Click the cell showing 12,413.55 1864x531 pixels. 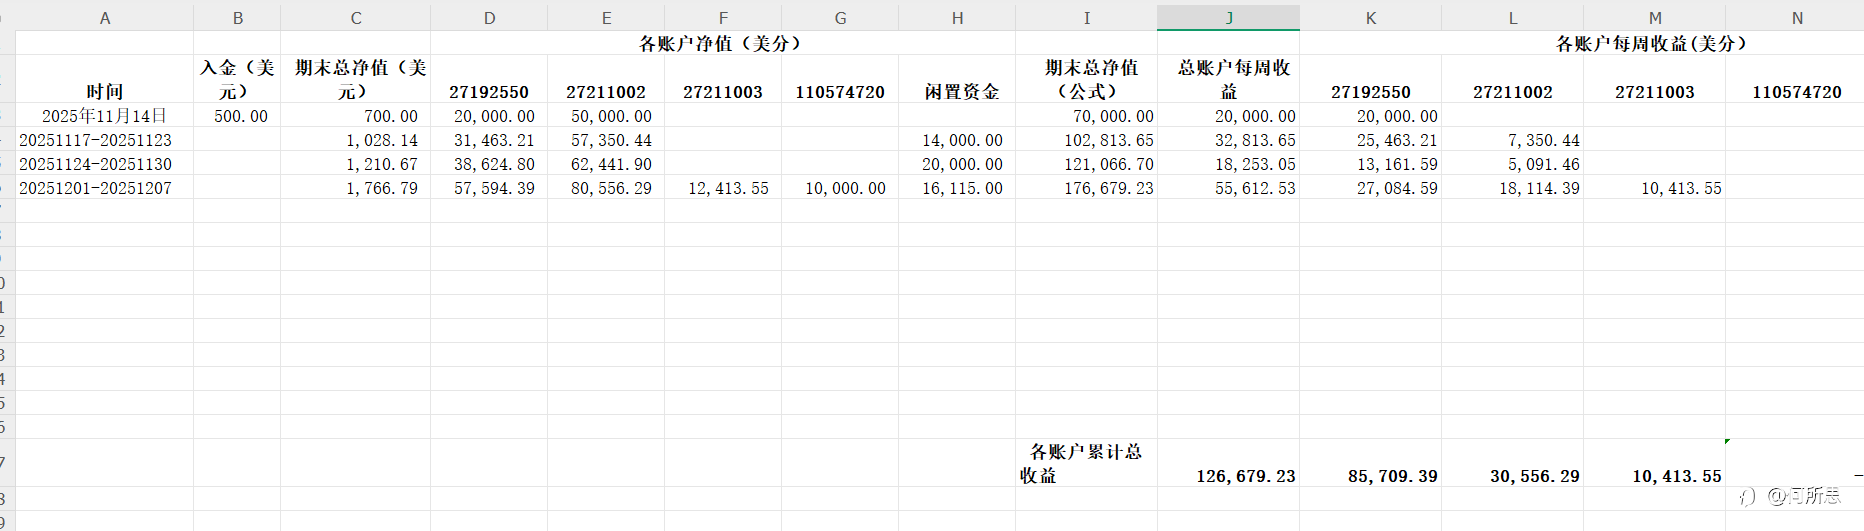(723, 187)
